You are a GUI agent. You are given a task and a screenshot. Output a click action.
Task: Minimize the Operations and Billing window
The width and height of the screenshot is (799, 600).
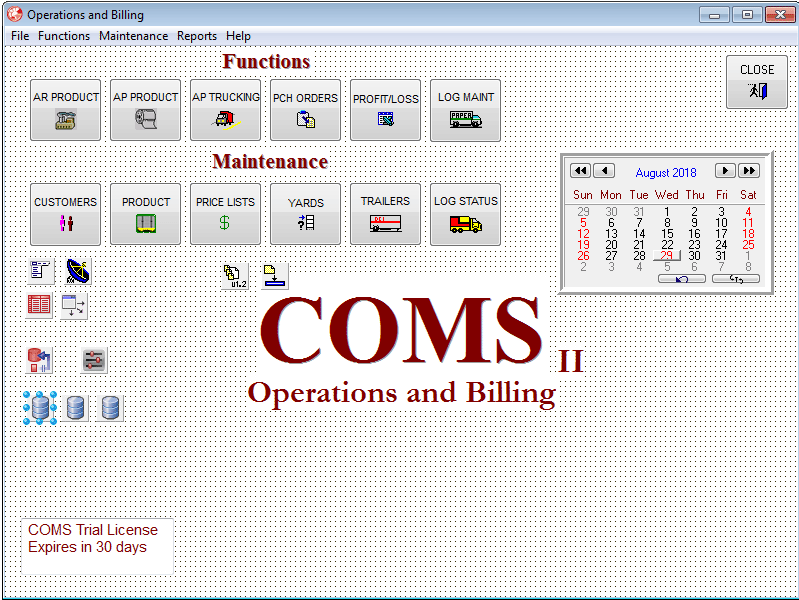click(714, 15)
